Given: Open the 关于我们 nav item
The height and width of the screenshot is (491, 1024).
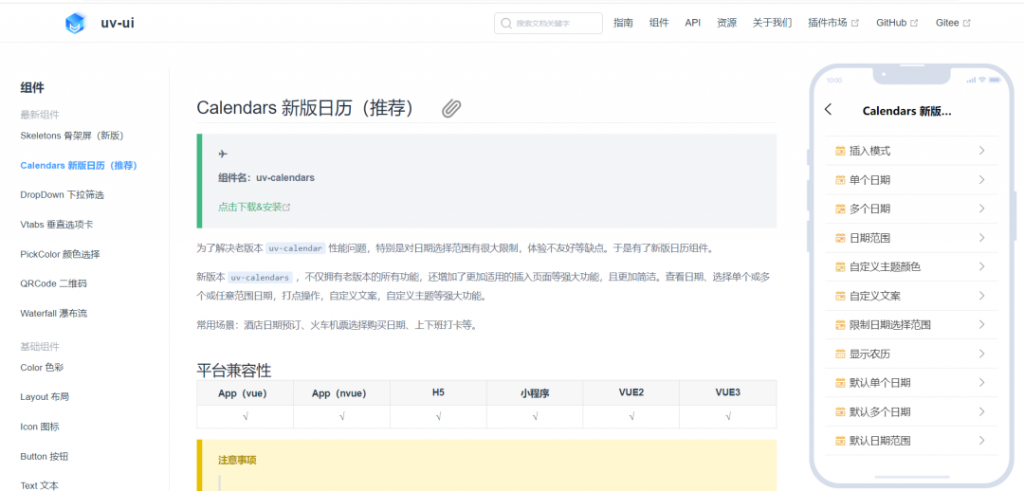Looking at the screenshot, I should (773, 23).
